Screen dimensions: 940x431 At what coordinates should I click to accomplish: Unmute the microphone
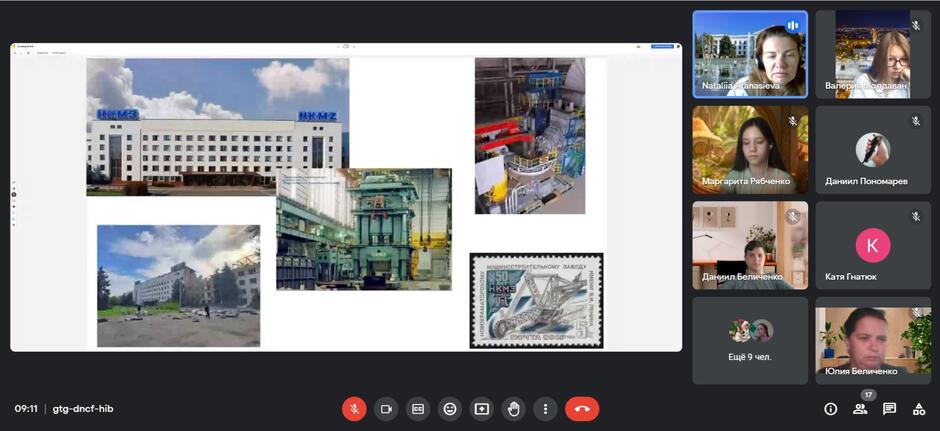[x=354, y=409]
